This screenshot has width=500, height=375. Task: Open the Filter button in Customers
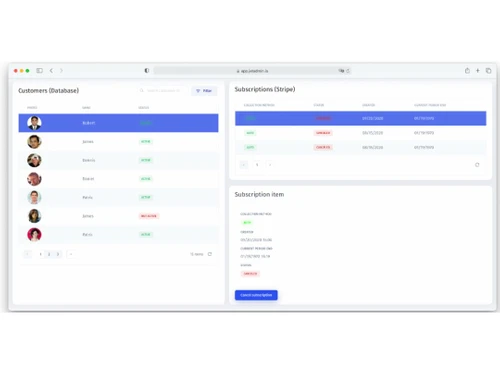pos(204,91)
